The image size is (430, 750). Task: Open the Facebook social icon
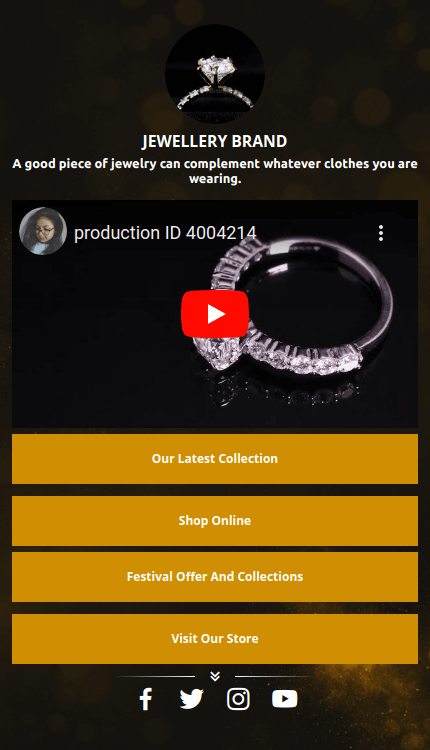[146, 699]
